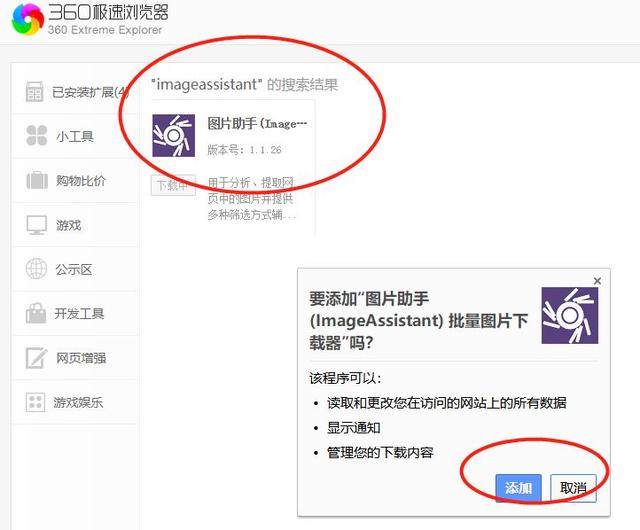The height and width of the screenshot is (530, 640).
Task: Click the 360 Extreme Explorer logo
Action: pyautogui.click(x=28, y=18)
